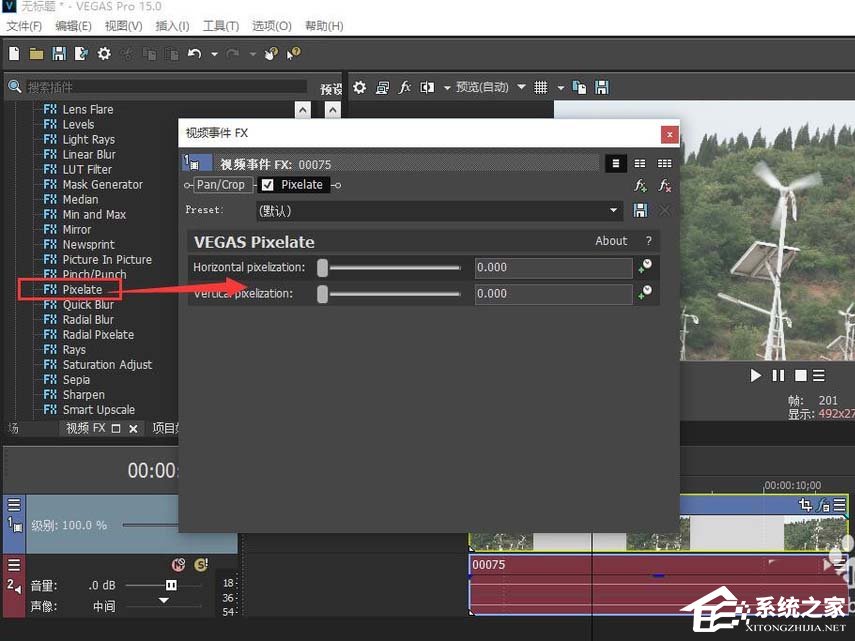Click the About link in Pixelate panel
The height and width of the screenshot is (641, 855).
[x=611, y=241]
